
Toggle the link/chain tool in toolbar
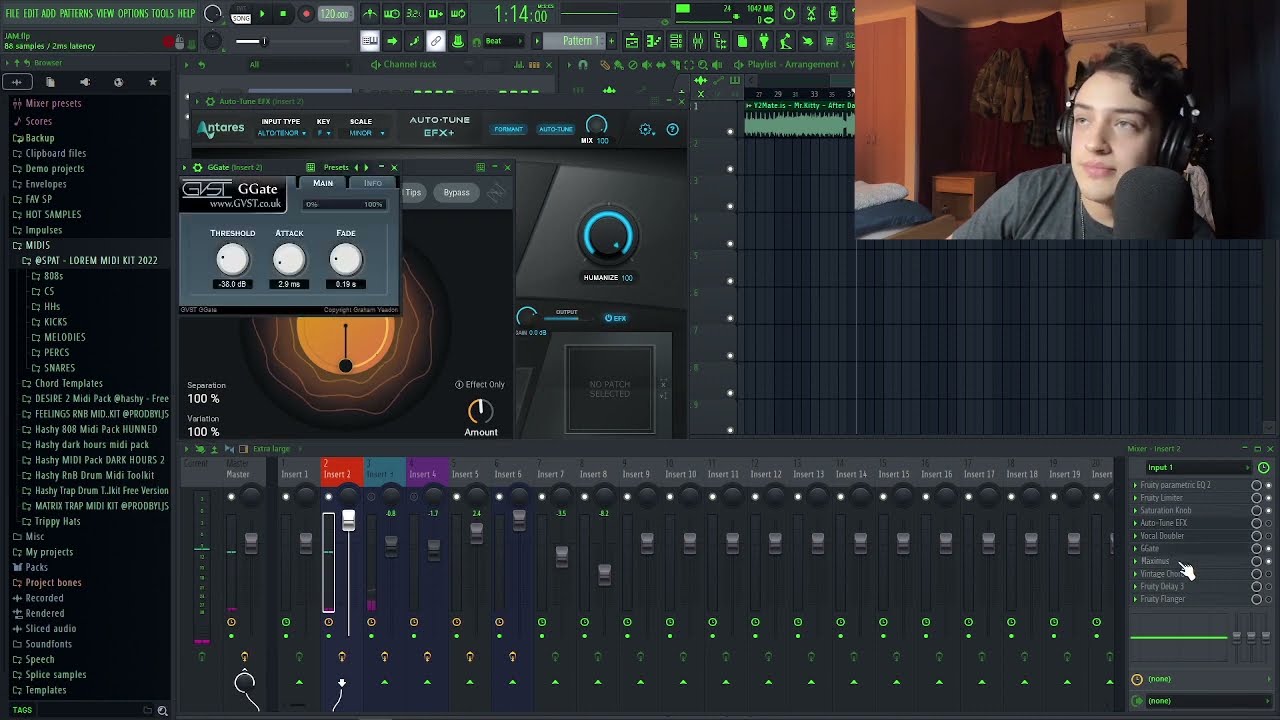point(436,41)
